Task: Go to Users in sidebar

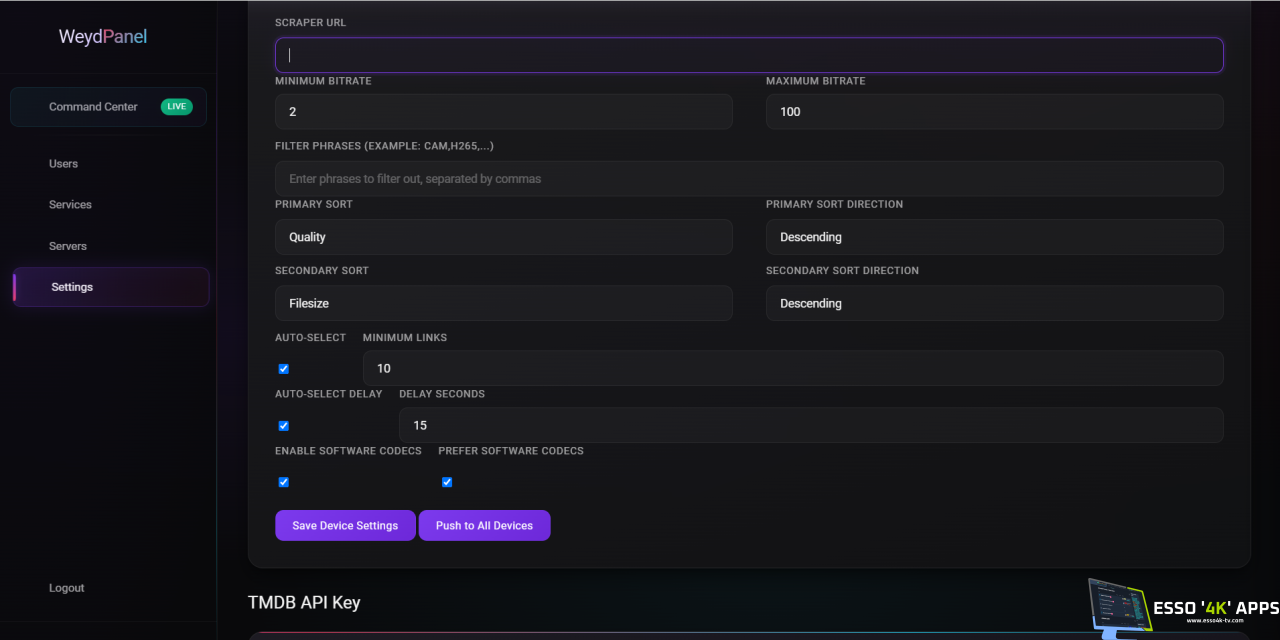Action: (x=63, y=164)
